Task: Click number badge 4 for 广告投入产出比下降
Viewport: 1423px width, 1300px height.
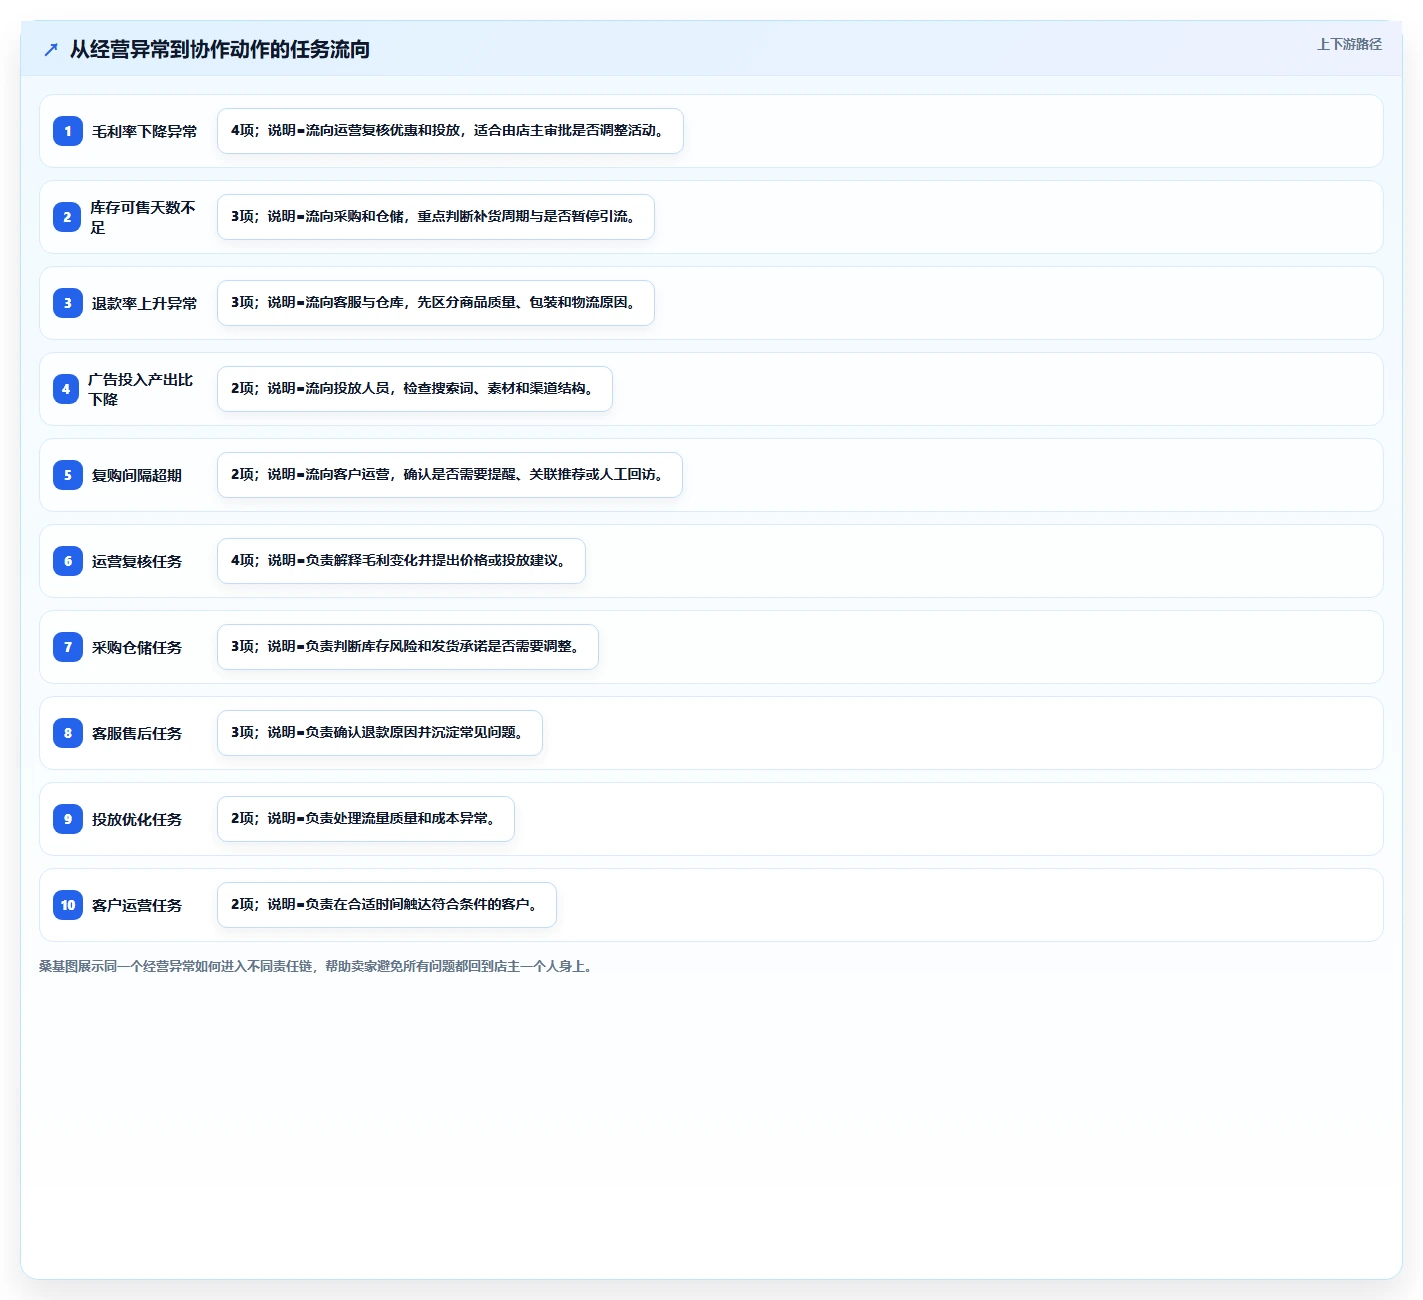Action: [66, 389]
